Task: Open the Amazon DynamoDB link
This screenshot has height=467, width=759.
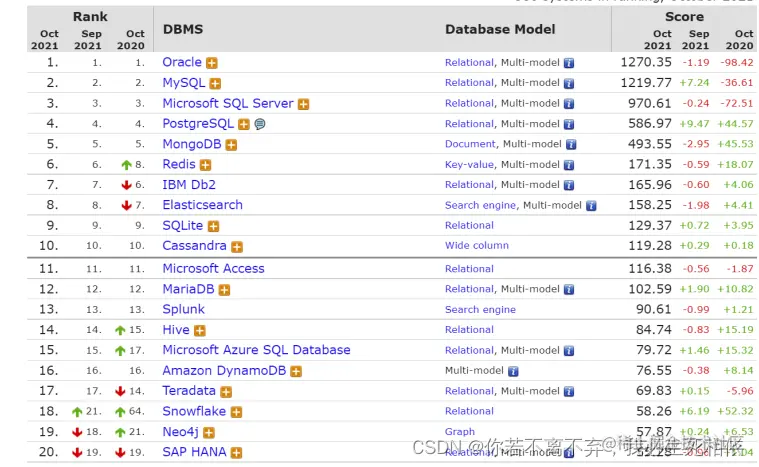Action: coord(224,371)
